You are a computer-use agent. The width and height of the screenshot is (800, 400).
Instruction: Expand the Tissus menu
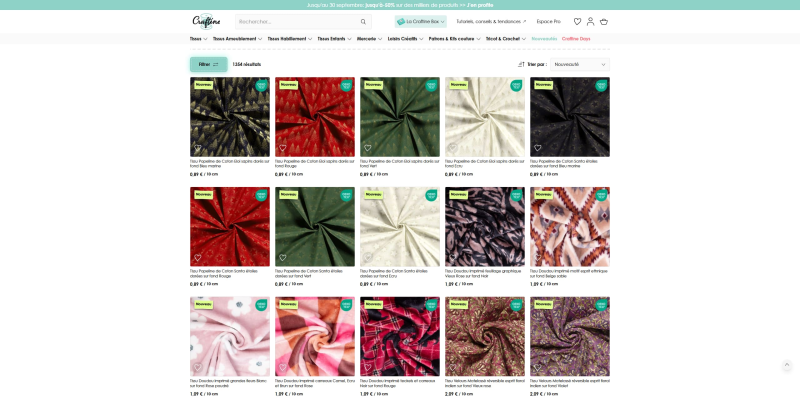[x=198, y=39]
